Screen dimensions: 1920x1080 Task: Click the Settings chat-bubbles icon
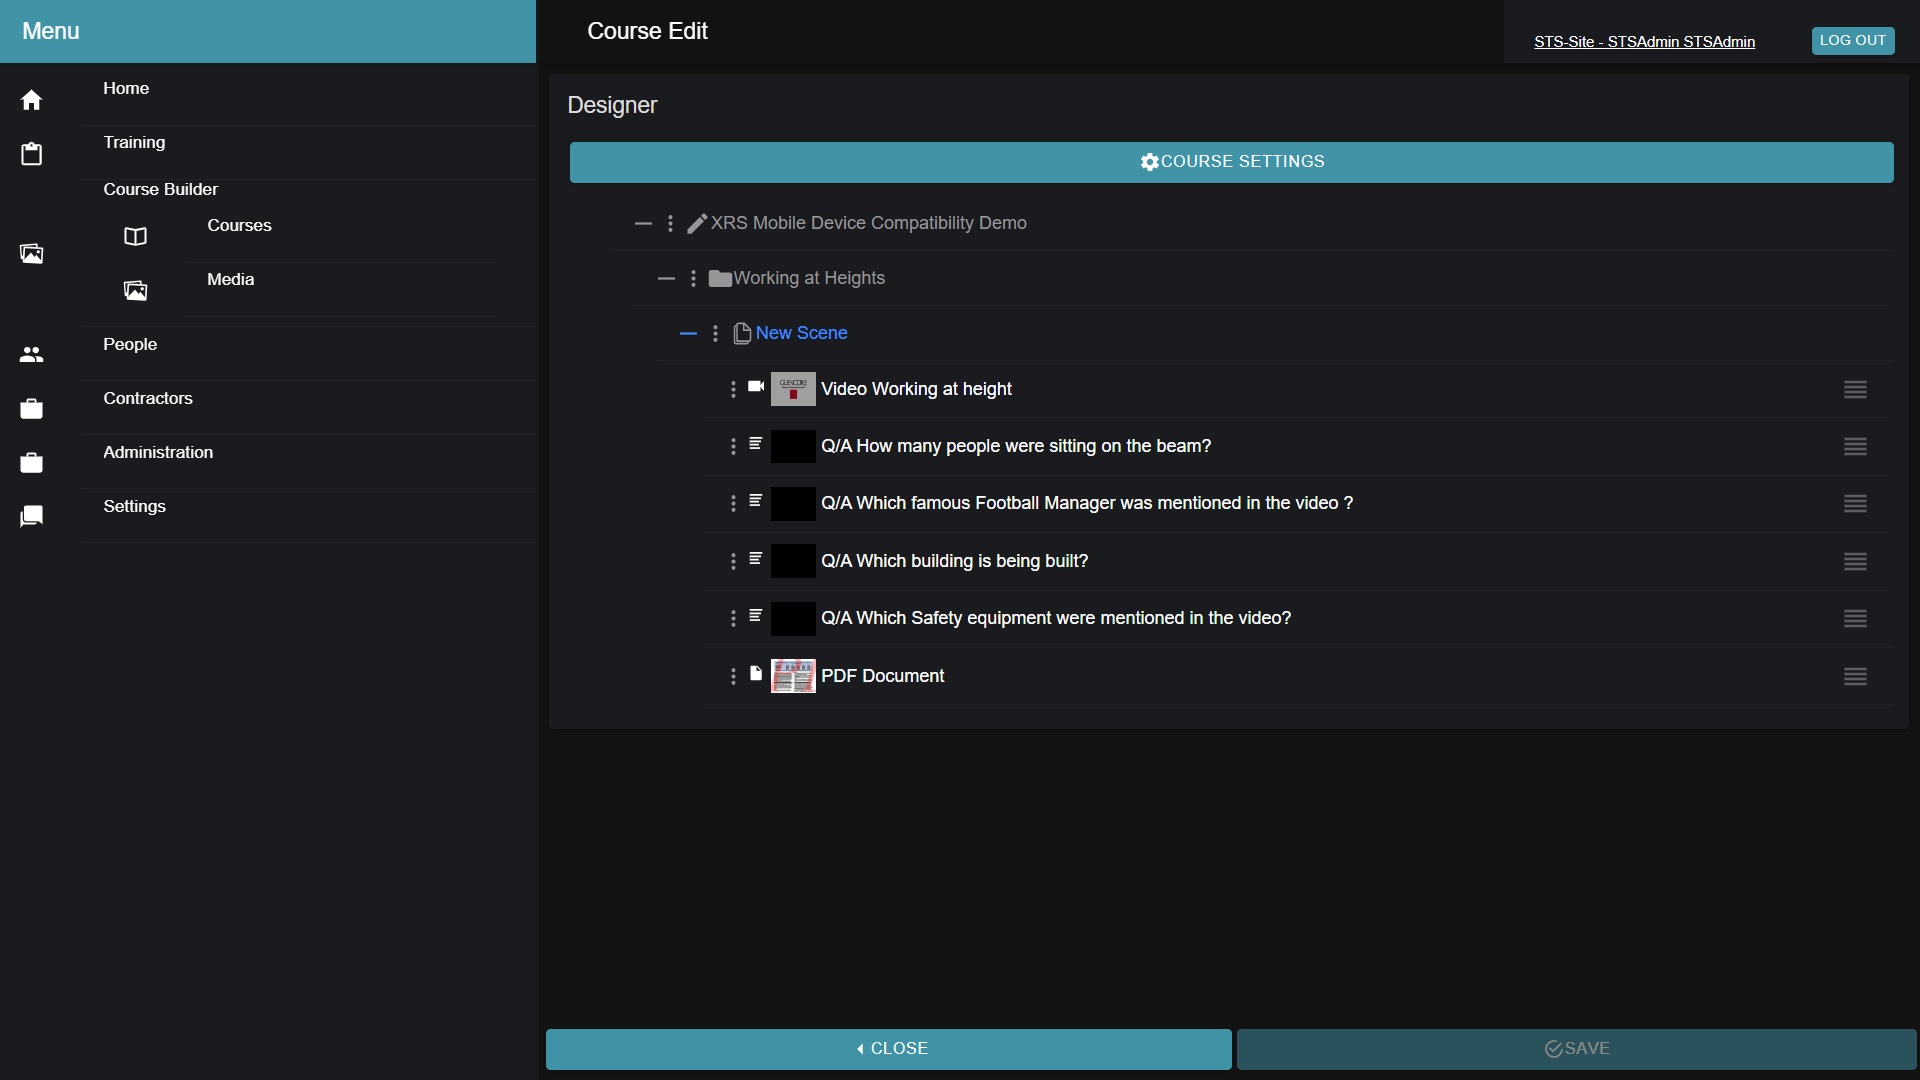coord(31,516)
